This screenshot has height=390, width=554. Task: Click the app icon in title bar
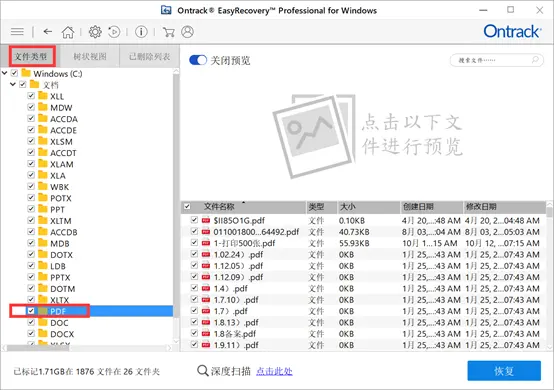[166, 10]
